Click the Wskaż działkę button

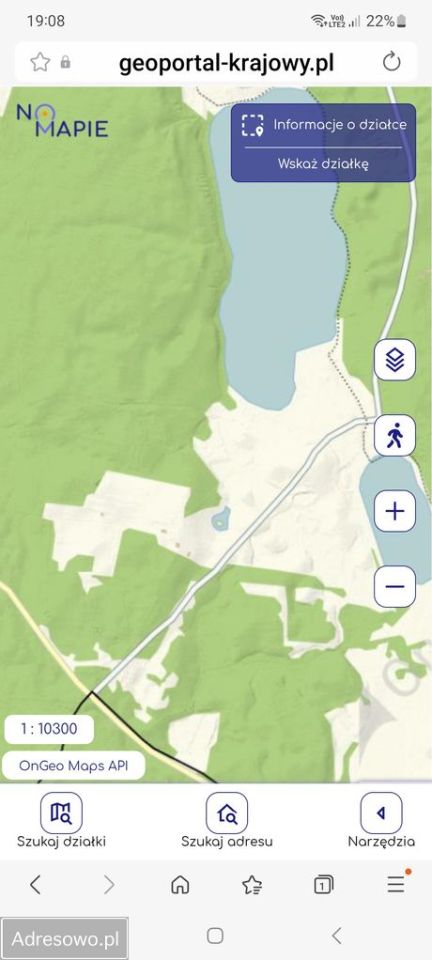pyautogui.click(x=323, y=164)
